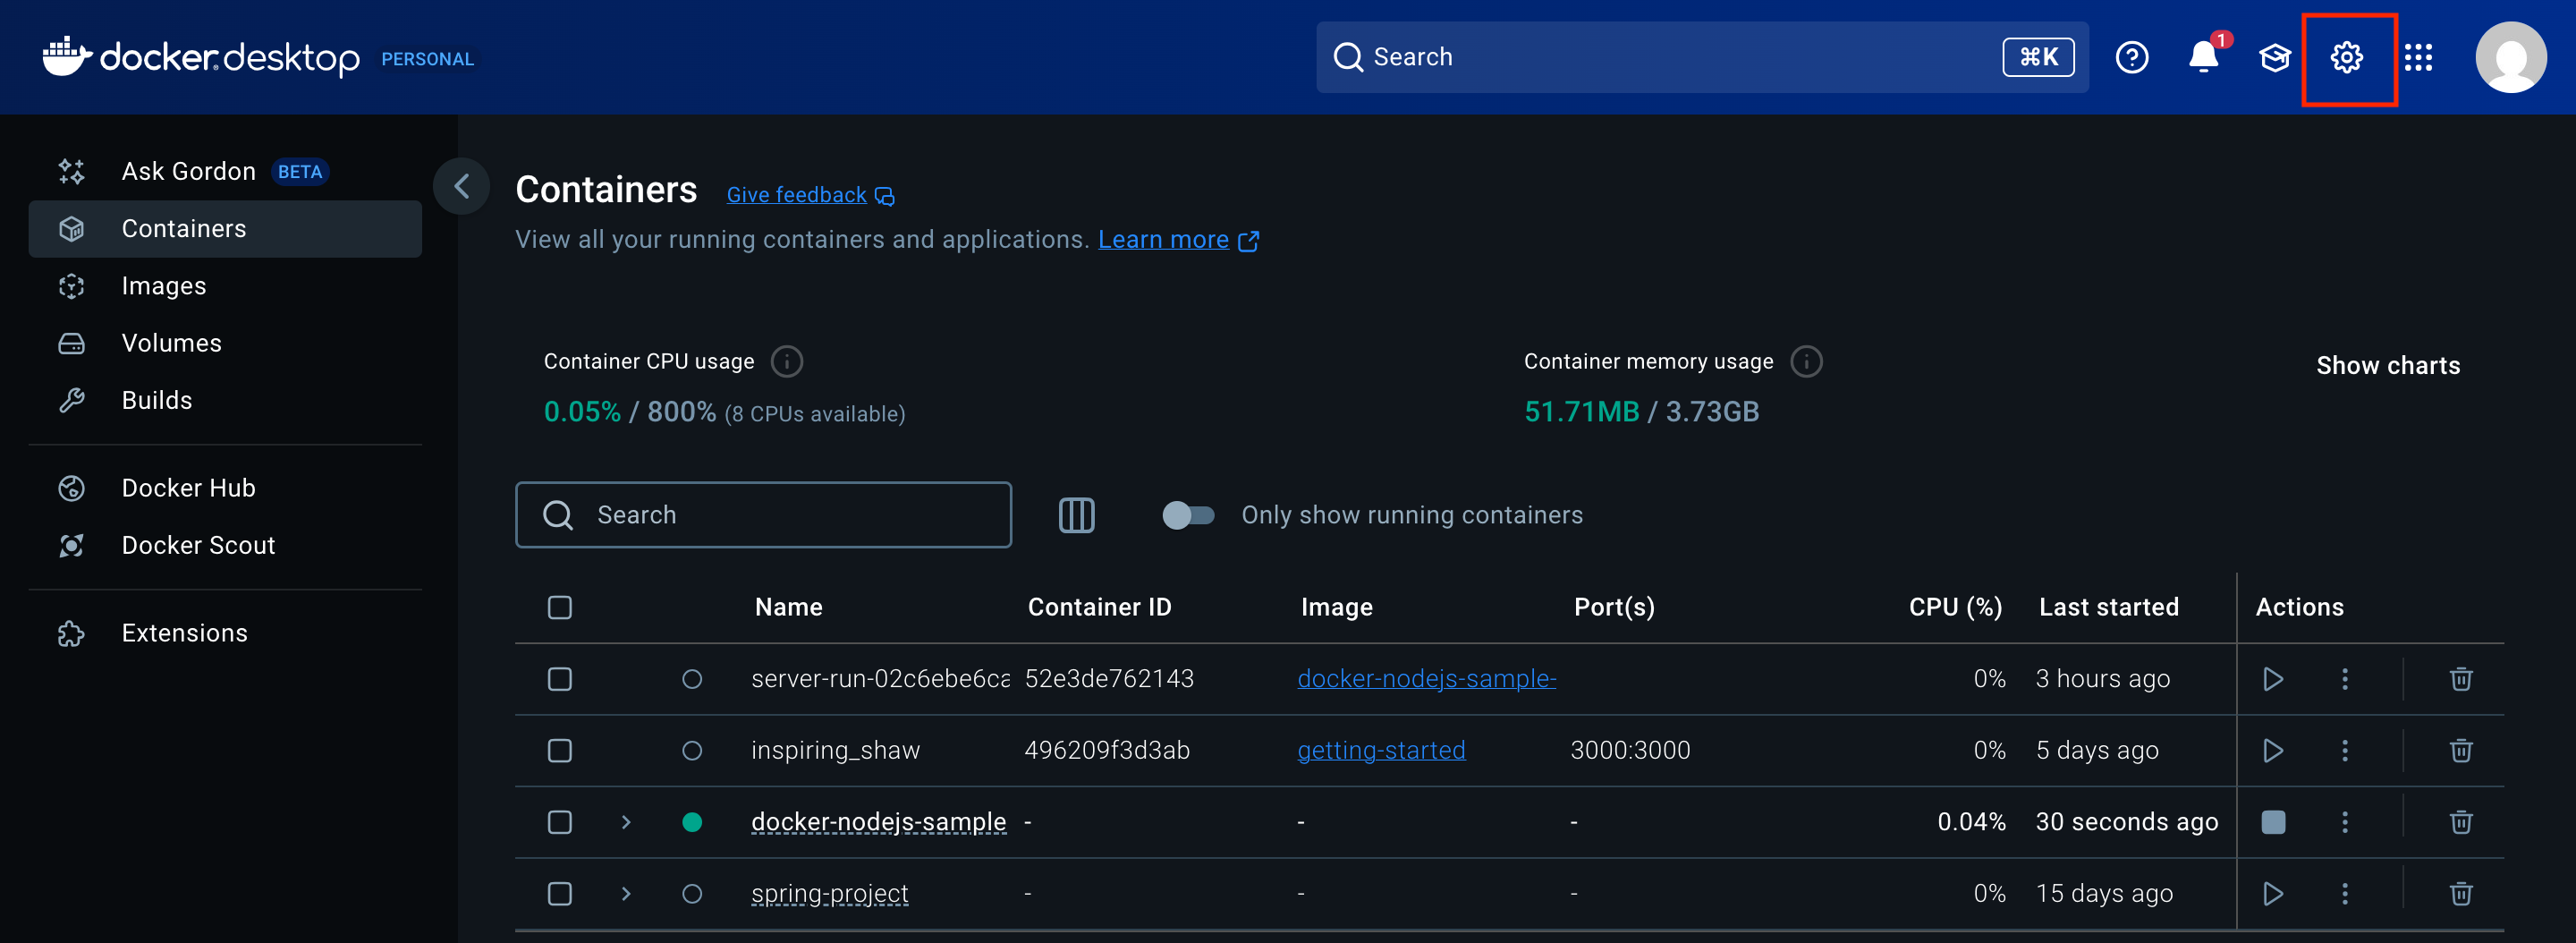Viewport: 2576px width, 943px height.
Task: Open more actions for spring-project
Action: click(2345, 893)
